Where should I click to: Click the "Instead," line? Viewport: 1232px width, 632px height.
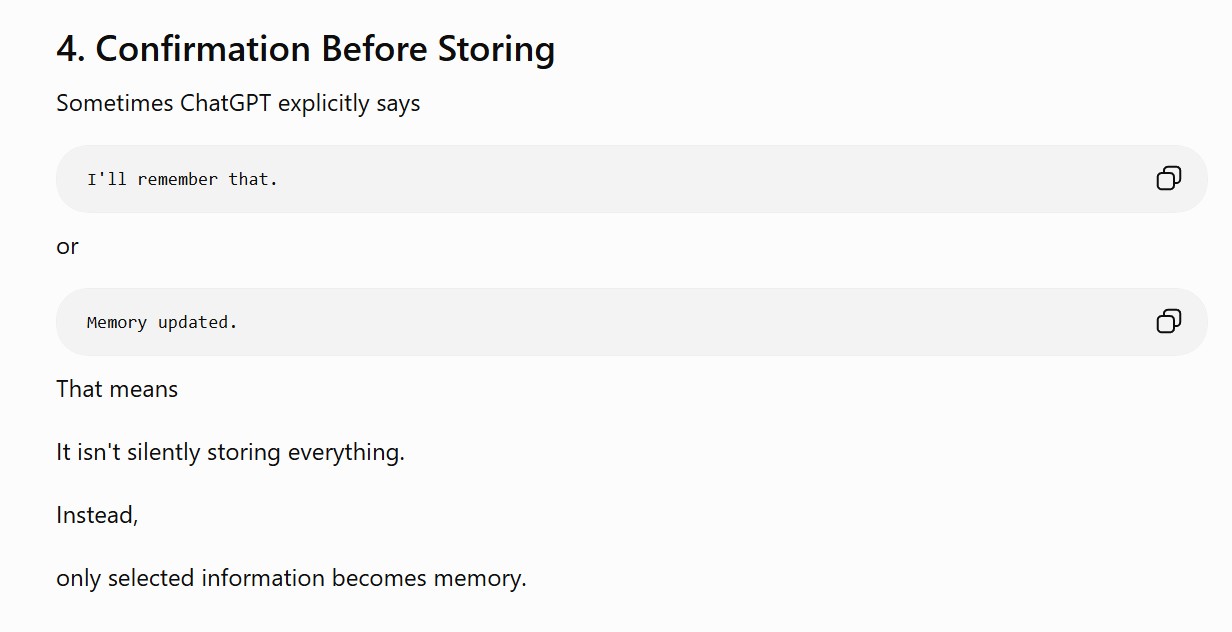click(x=97, y=515)
